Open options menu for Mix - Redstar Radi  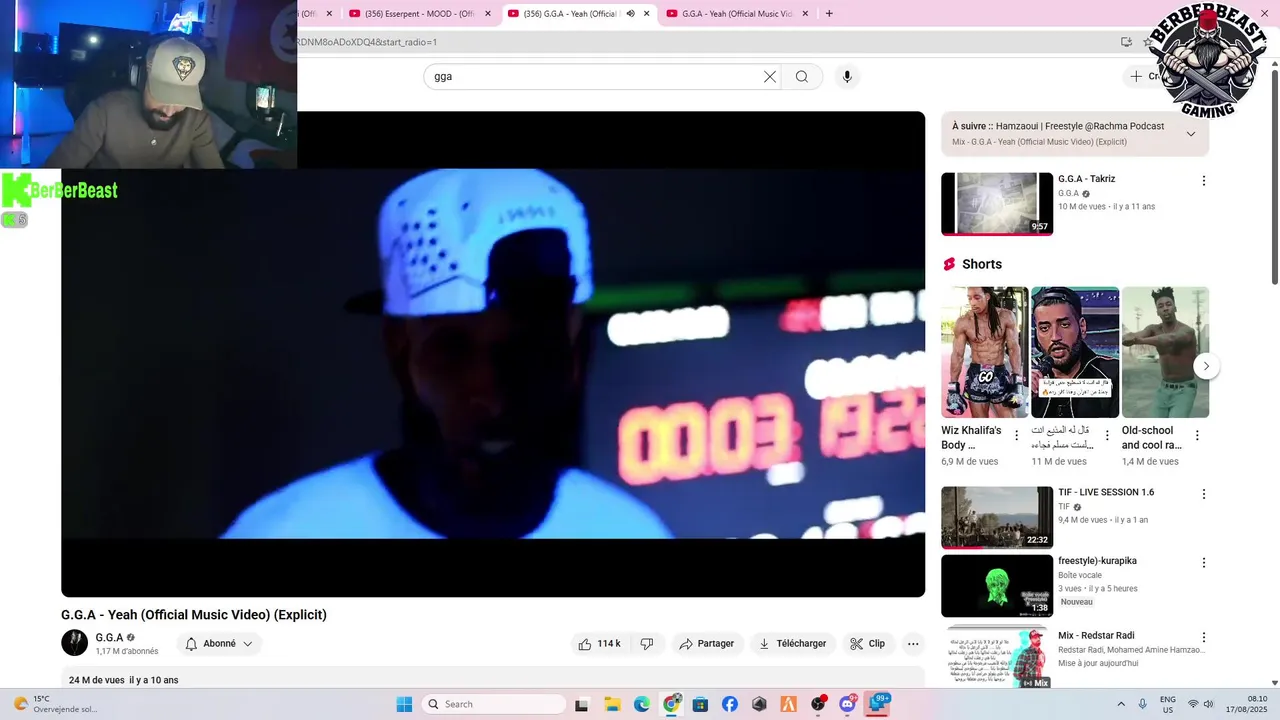[1204, 637]
